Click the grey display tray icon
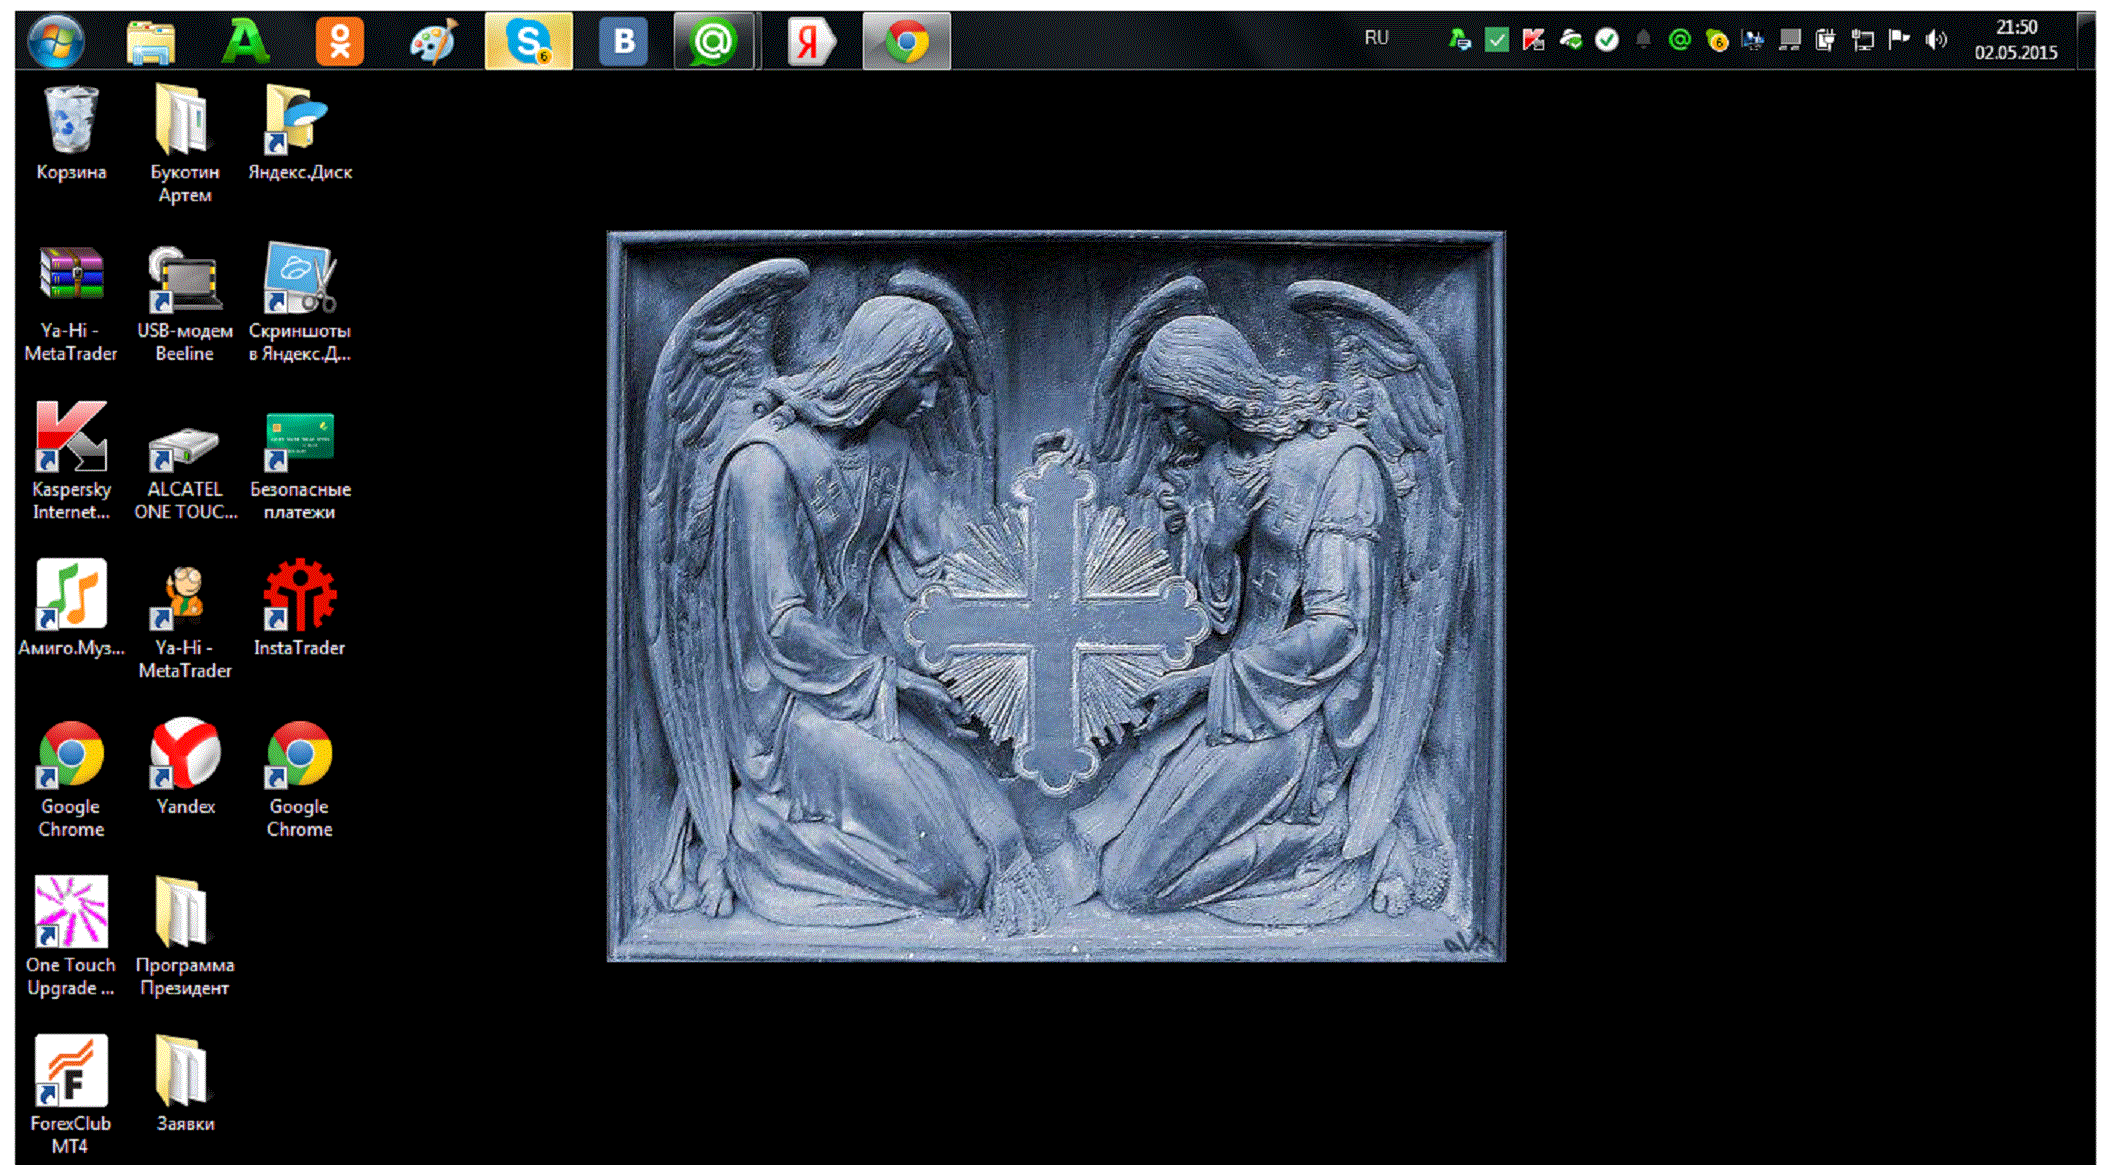The height and width of the screenshot is (1165, 2104). pyautogui.click(x=1789, y=40)
